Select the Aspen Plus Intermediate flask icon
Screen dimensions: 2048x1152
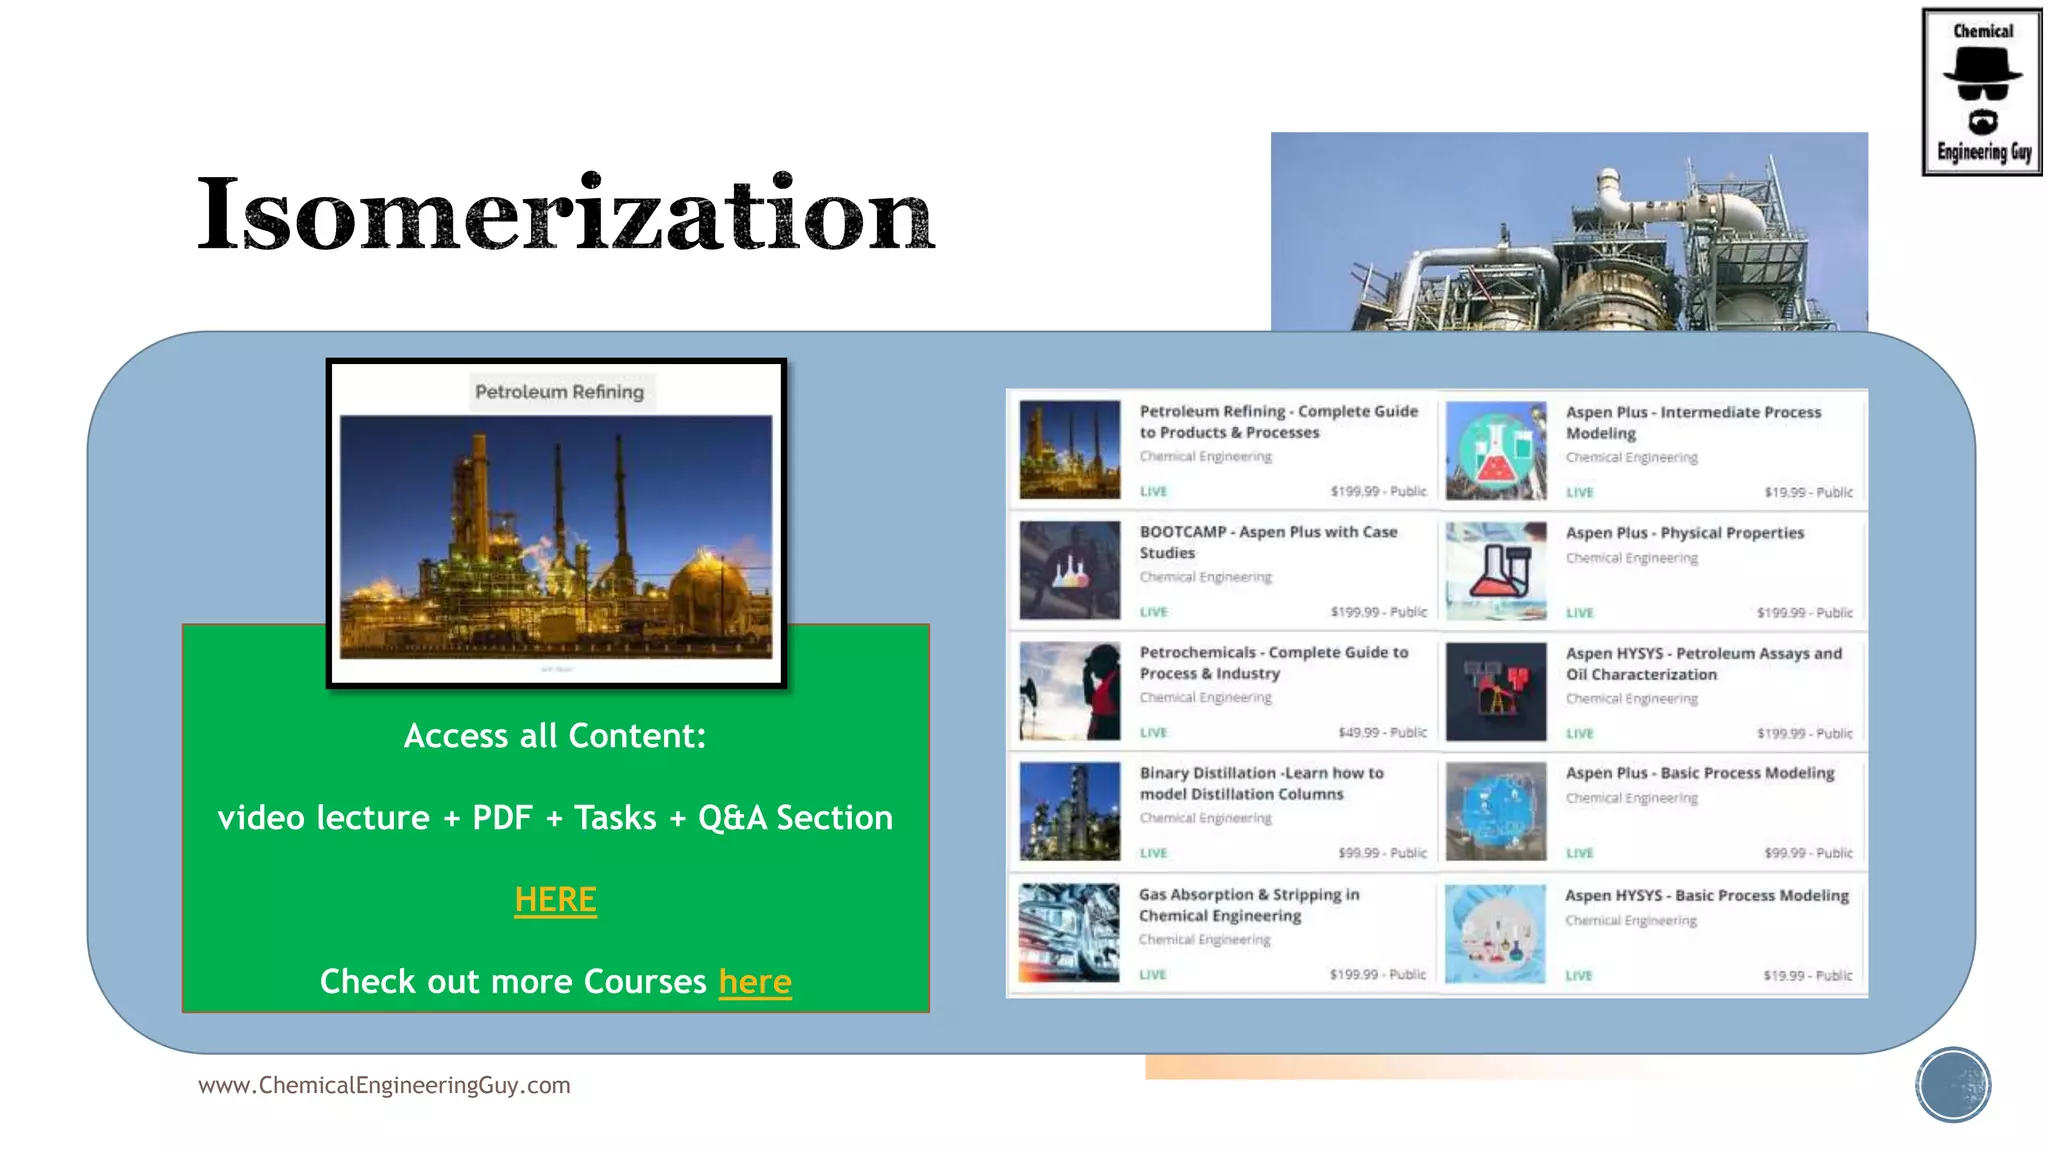tap(1495, 450)
